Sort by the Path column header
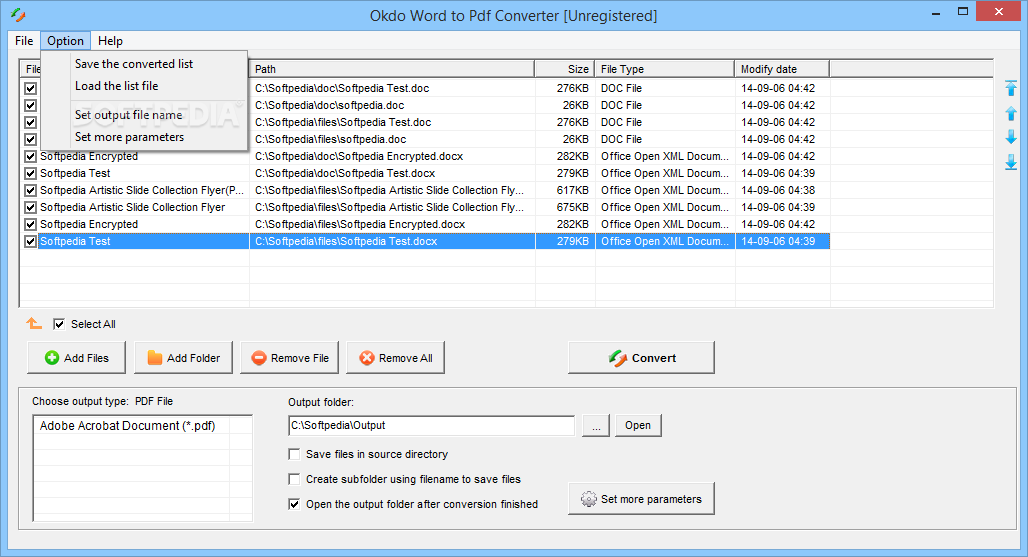This screenshot has width=1028, height=557. (391, 69)
